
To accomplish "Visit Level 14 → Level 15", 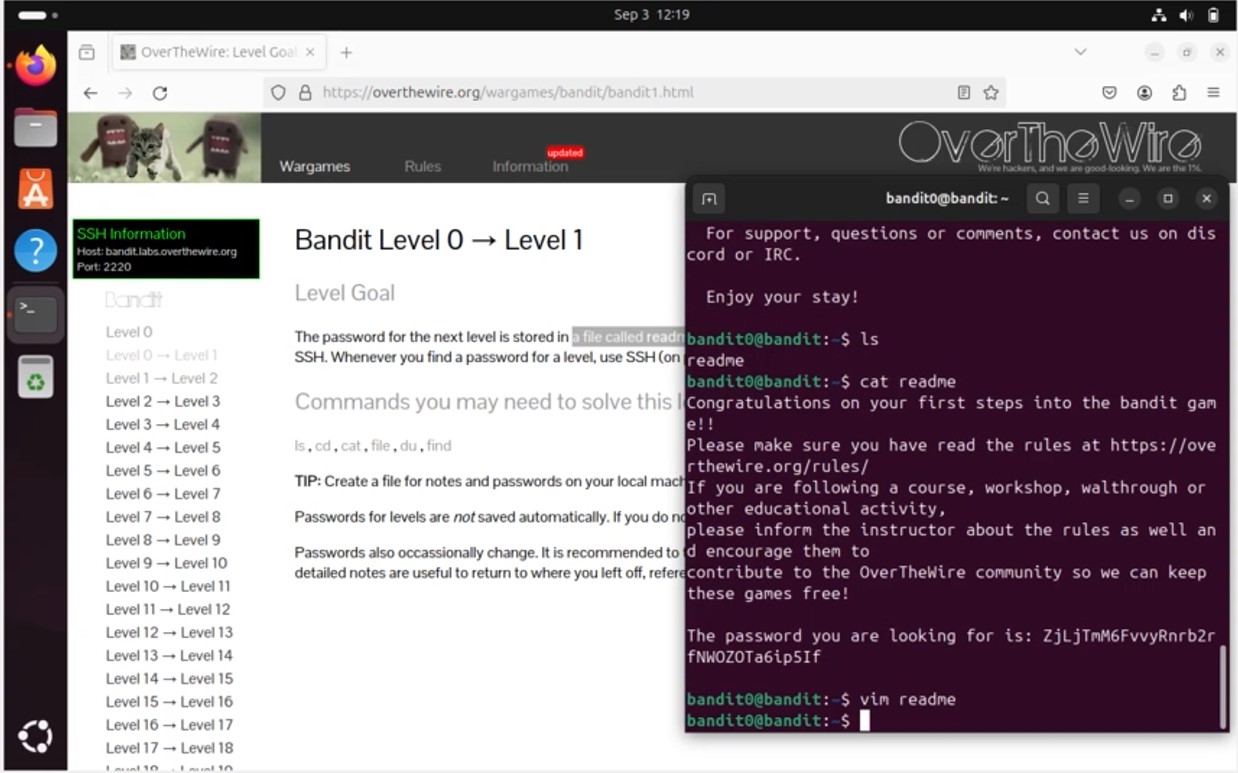I will click(169, 678).
